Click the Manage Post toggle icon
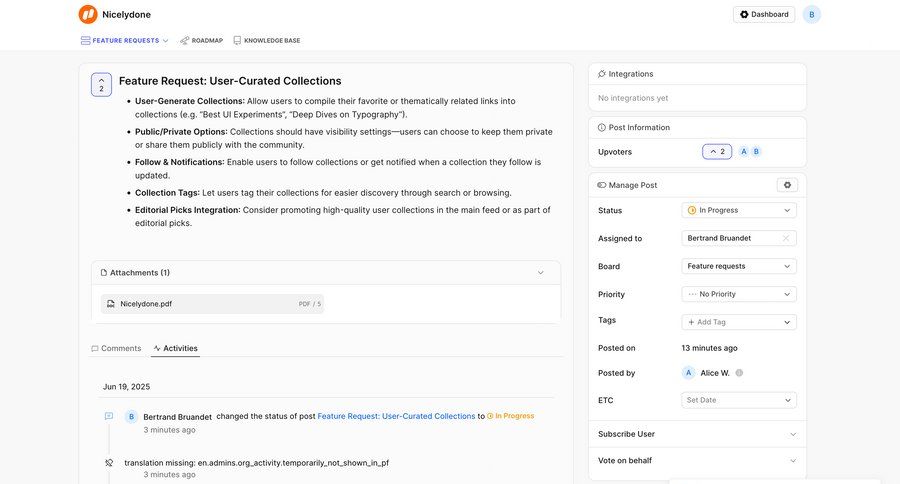Image resolution: width=900 pixels, height=484 pixels. coord(602,185)
